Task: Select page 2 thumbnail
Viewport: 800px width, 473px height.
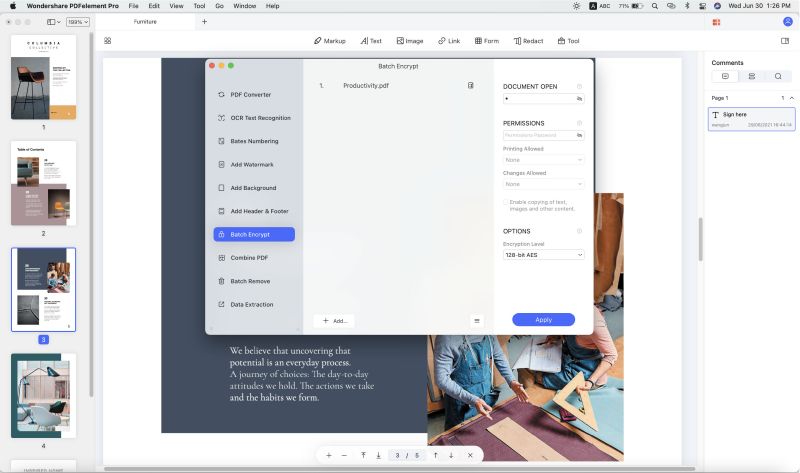Action: [x=43, y=183]
